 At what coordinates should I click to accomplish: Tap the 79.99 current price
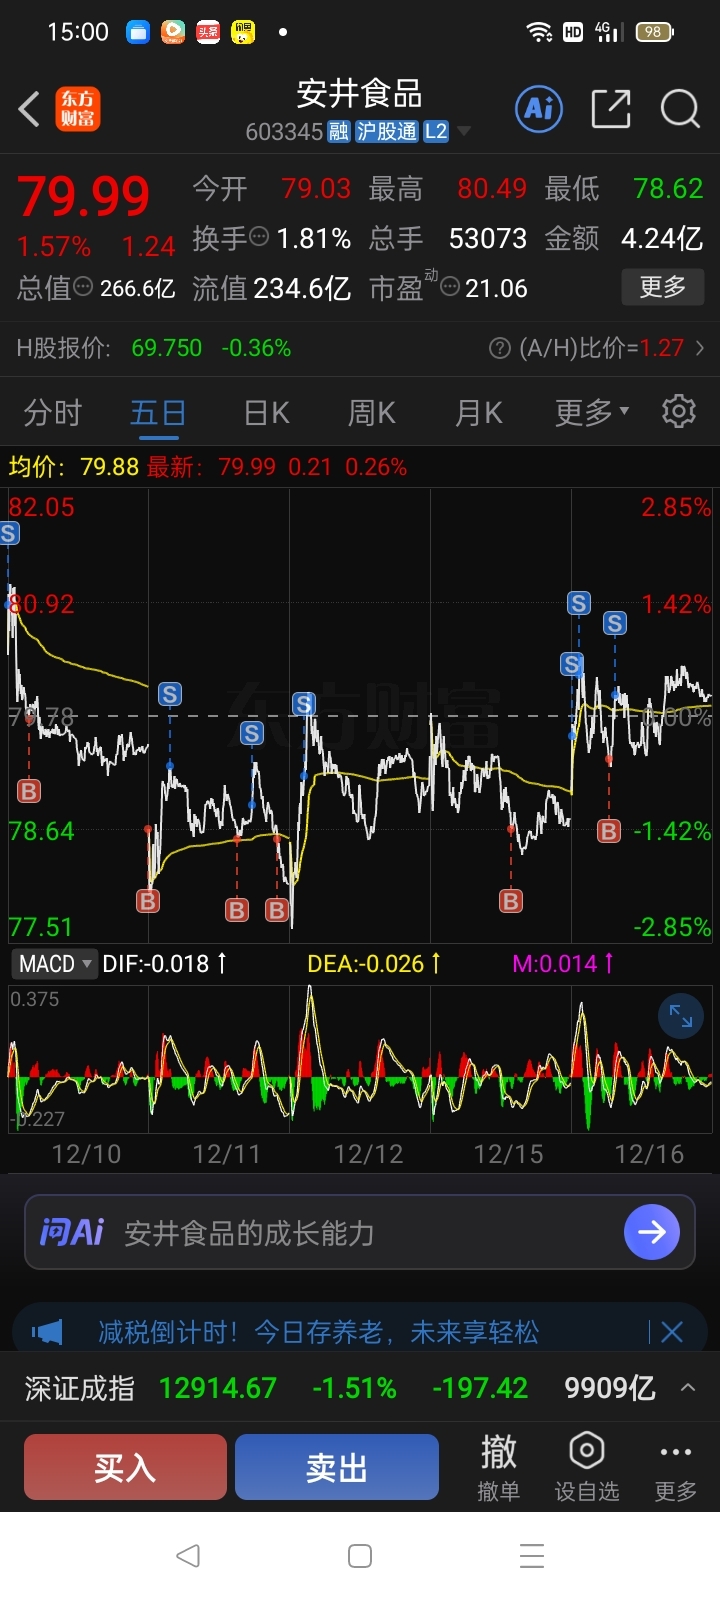tap(84, 196)
